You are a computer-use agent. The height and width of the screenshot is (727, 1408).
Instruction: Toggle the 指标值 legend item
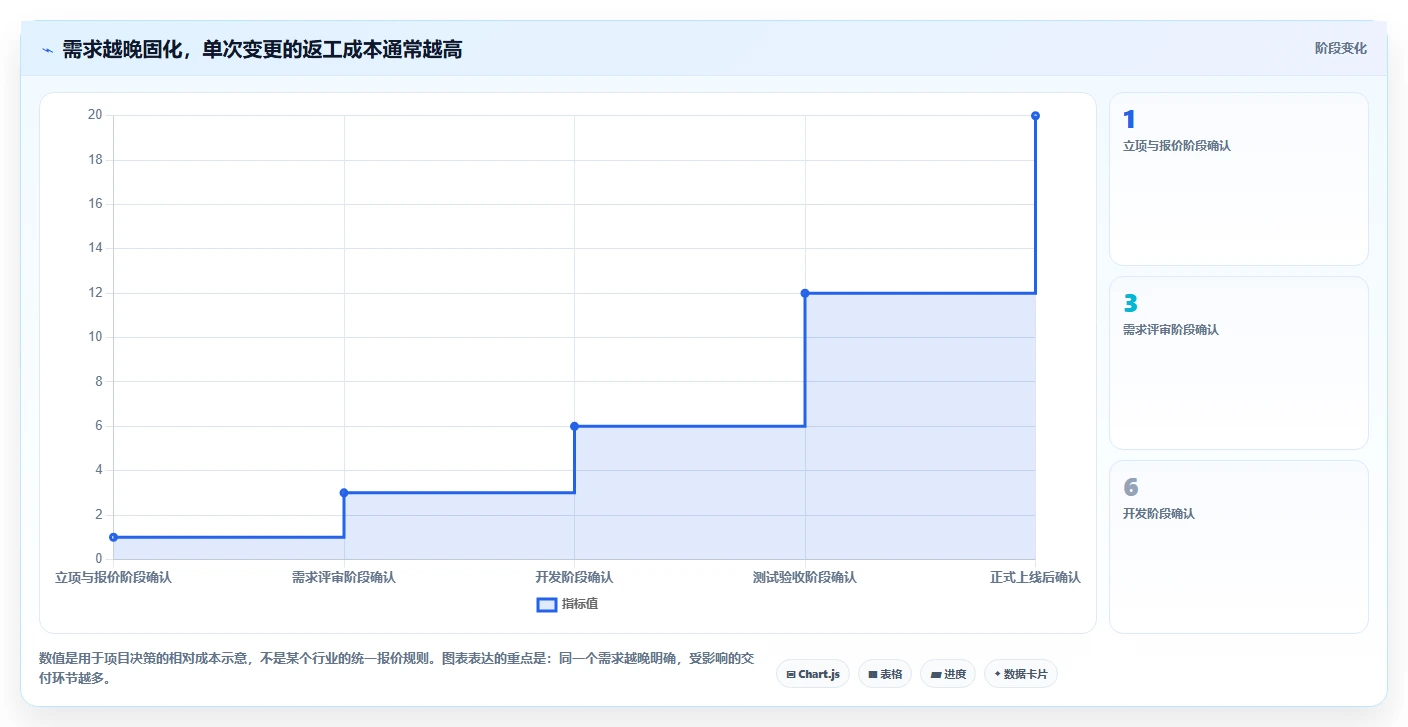(568, 604)
